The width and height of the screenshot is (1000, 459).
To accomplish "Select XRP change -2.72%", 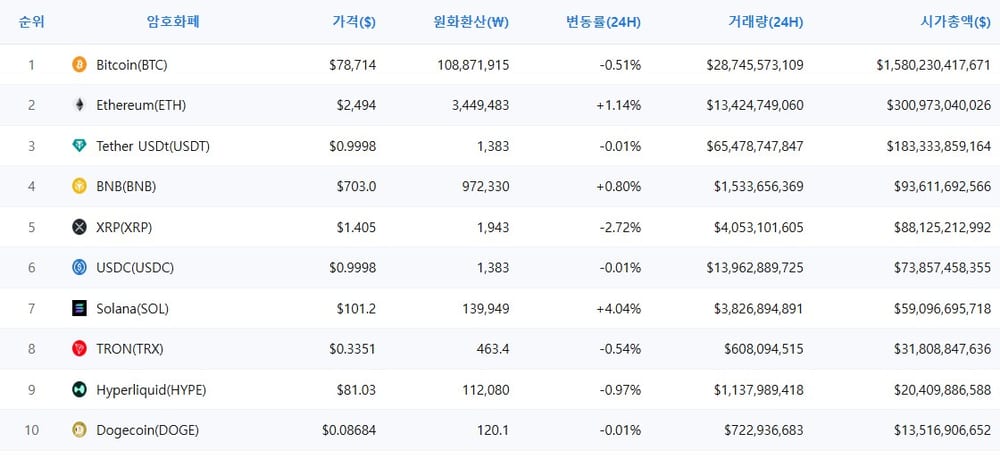I will [620, 228].
